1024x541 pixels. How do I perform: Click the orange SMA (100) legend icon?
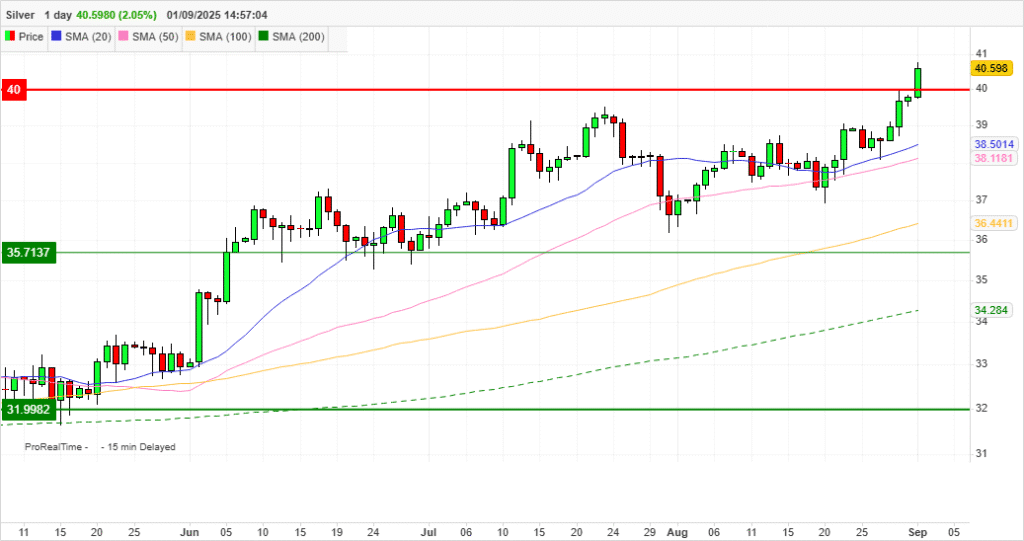(x=191, y=37)
